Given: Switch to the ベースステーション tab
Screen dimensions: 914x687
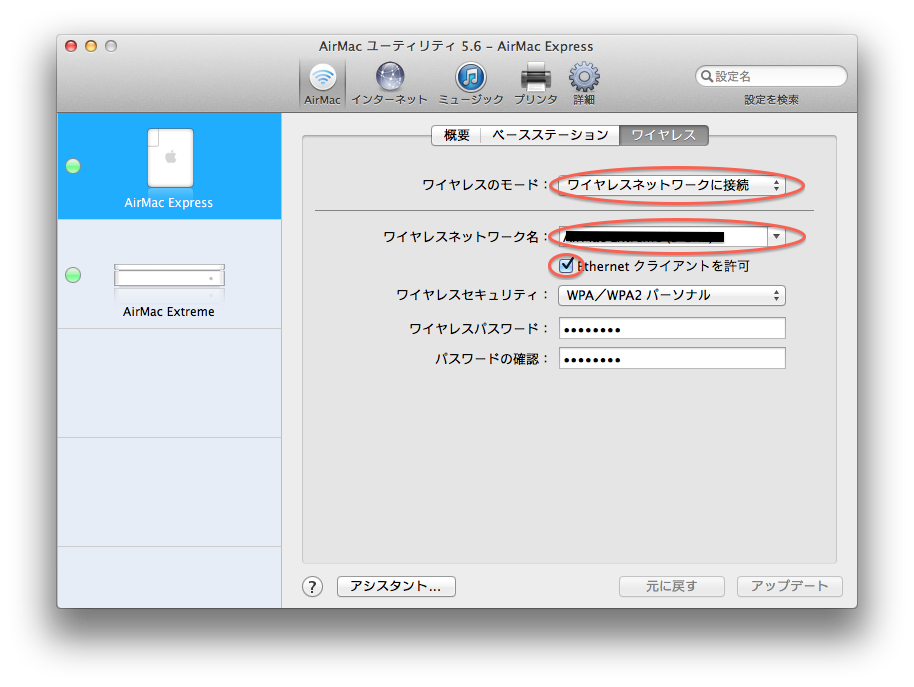Looking at the screenshot, I should tap(550, 135).
